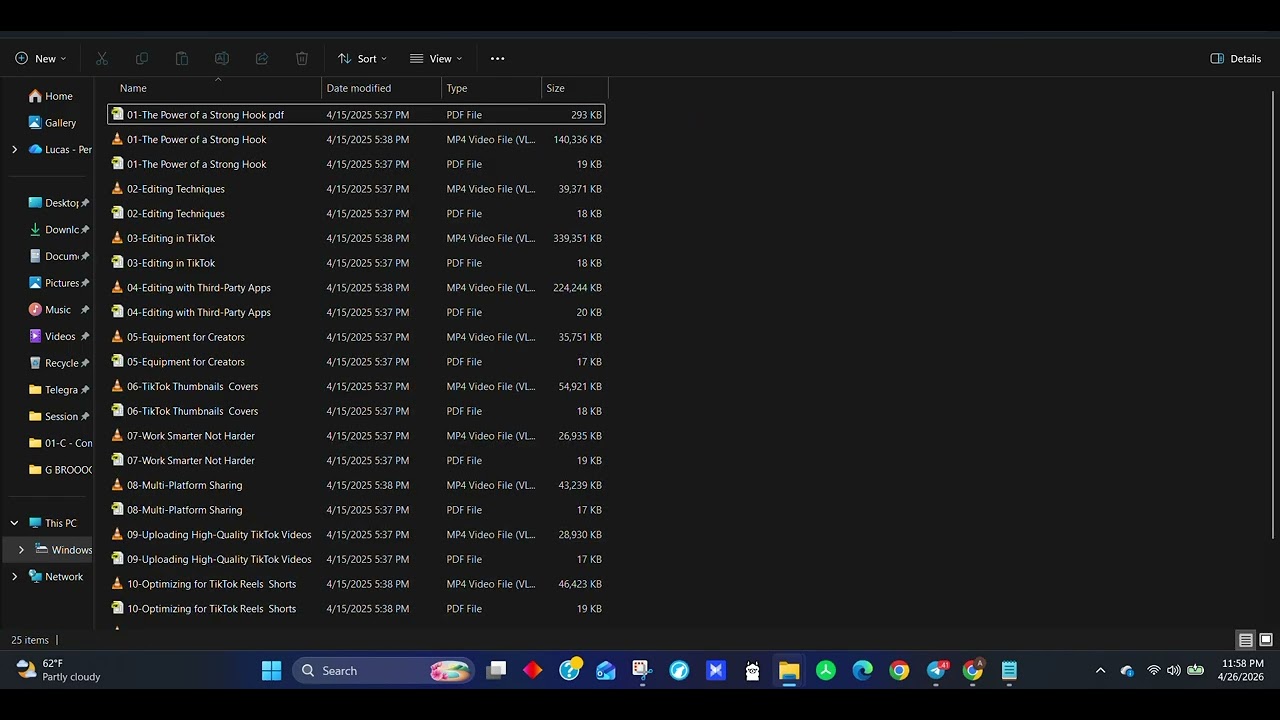The height and width of the screenshot is (720, 1280).
Task: Select the file '01-The Power of a Strong Hook pdf'
Action: click(x=356, y=115)
